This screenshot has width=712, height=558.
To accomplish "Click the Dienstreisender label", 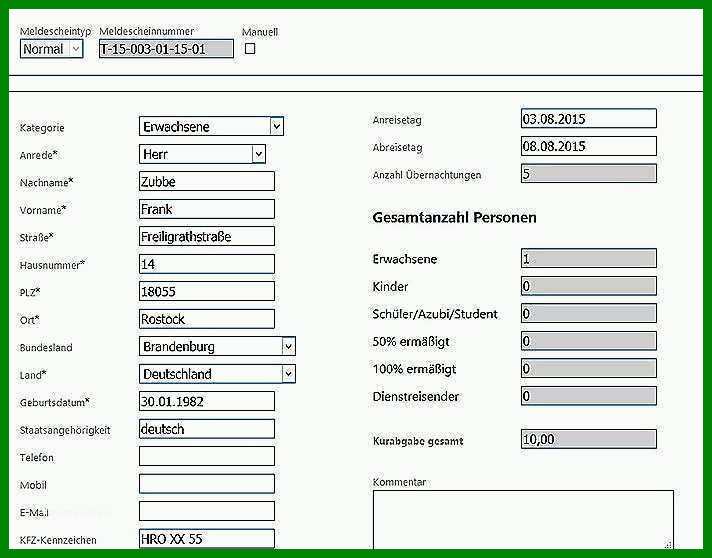I will point(416,396).
